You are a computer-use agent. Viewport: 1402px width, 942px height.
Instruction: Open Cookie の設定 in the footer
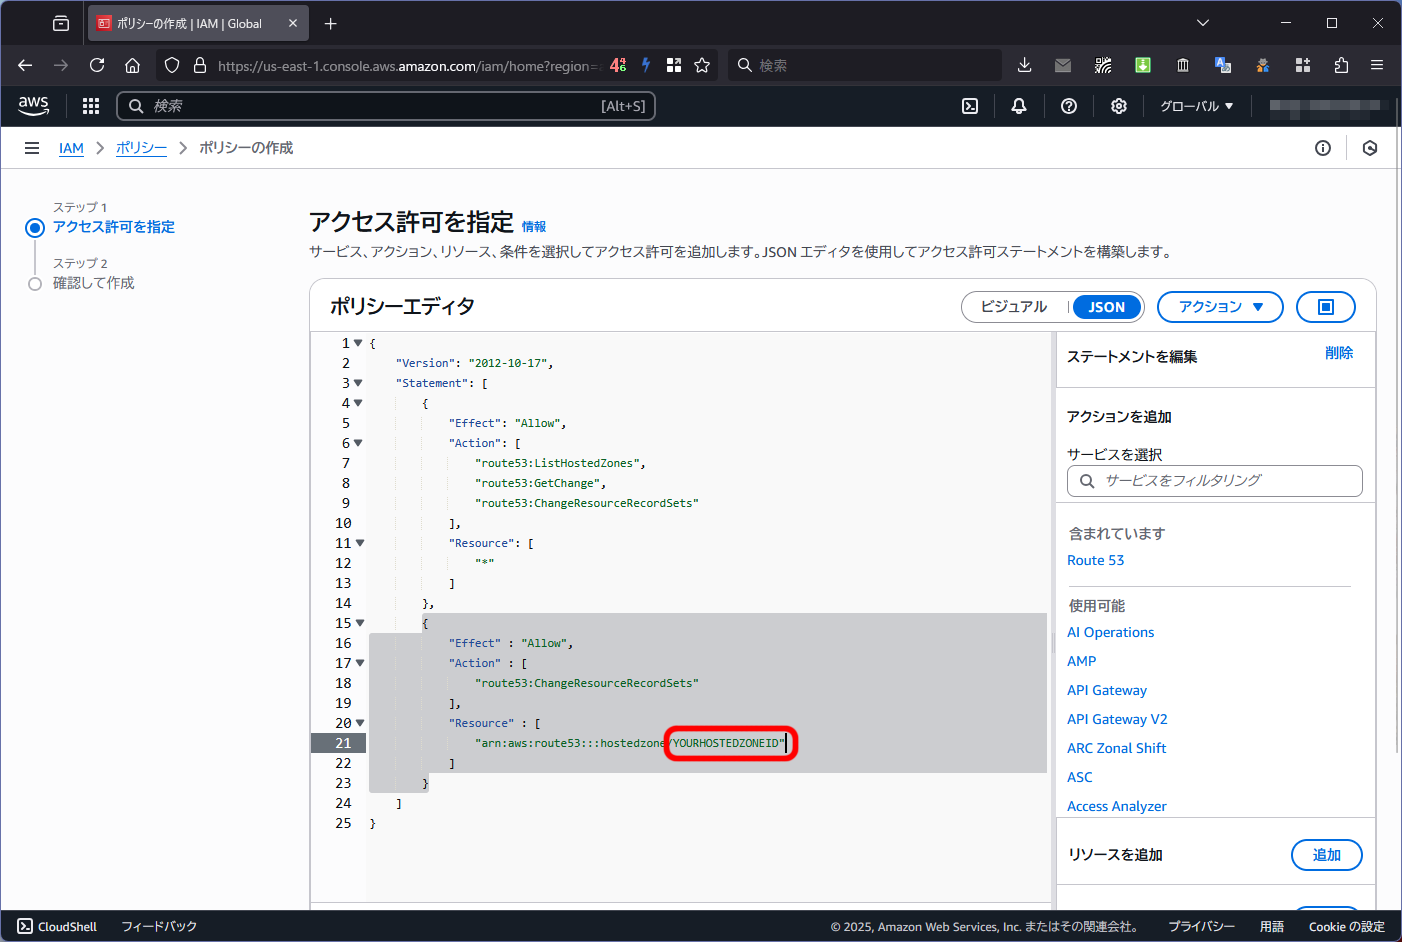click(x=1346, y=927)
